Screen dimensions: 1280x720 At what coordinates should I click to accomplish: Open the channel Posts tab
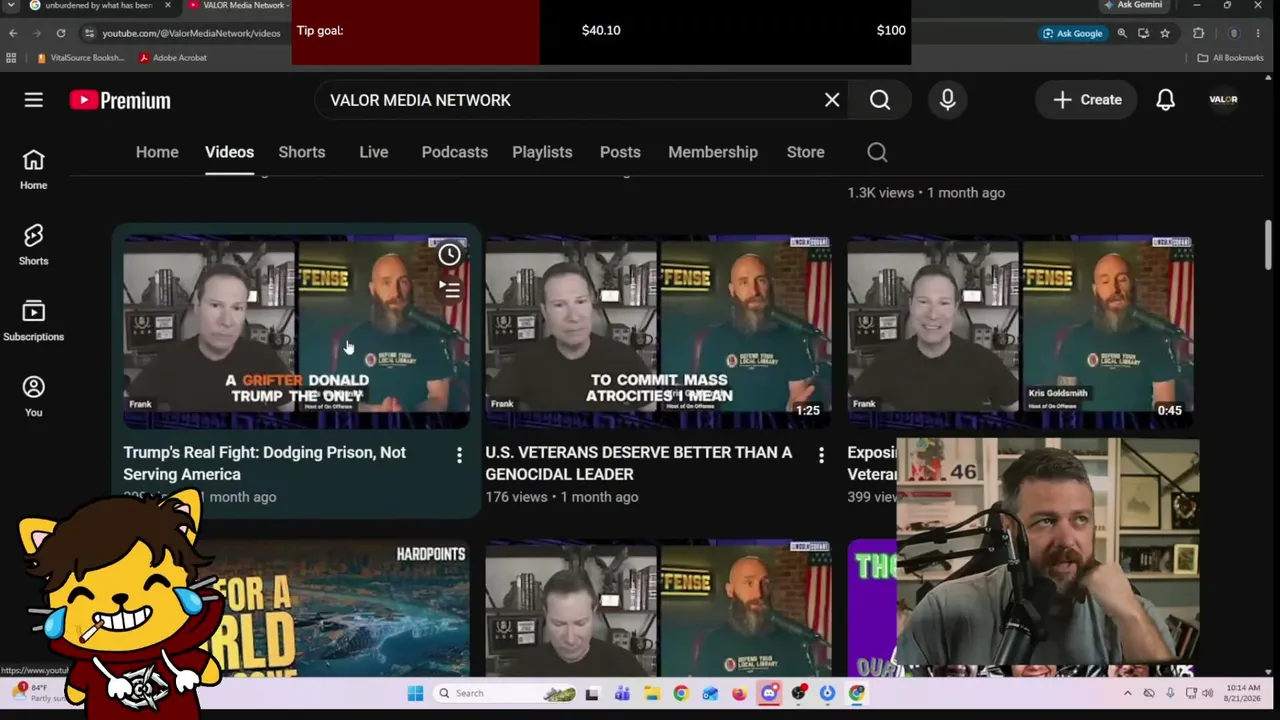coord(620,152)
